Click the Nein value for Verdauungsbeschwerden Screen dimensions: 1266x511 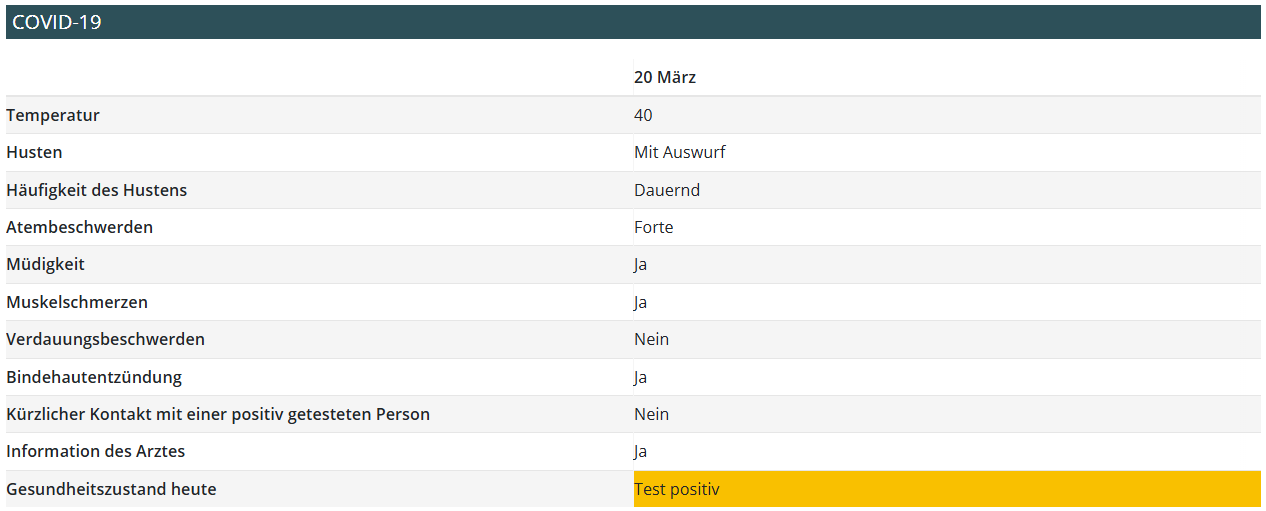pyautogui.click(x=652, y=339)
